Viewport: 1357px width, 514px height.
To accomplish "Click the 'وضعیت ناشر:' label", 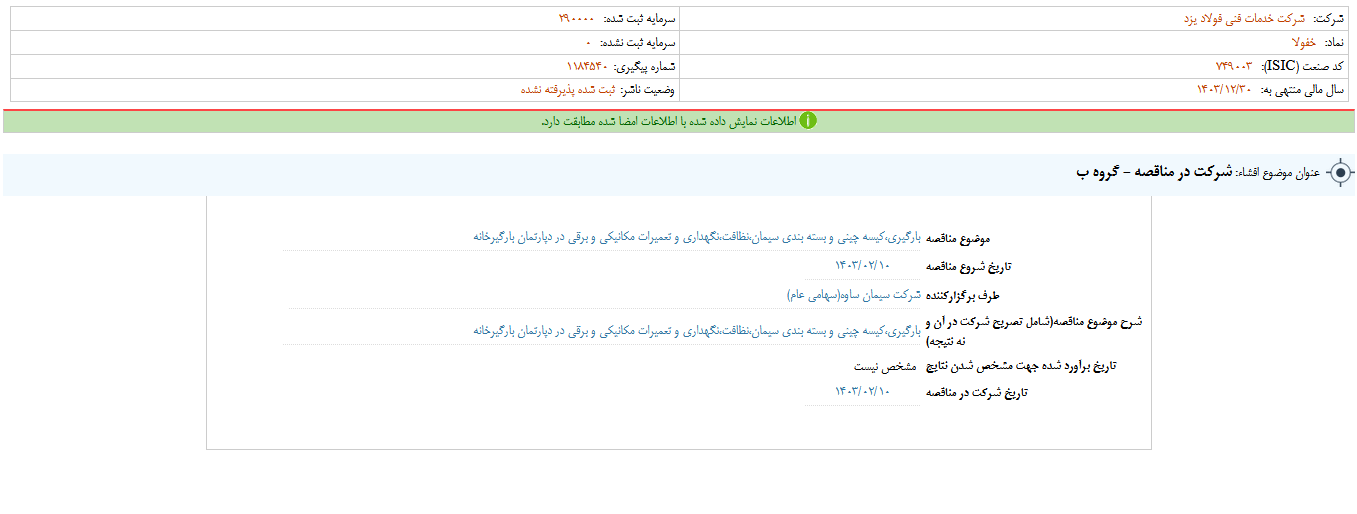I will (648, 90).
